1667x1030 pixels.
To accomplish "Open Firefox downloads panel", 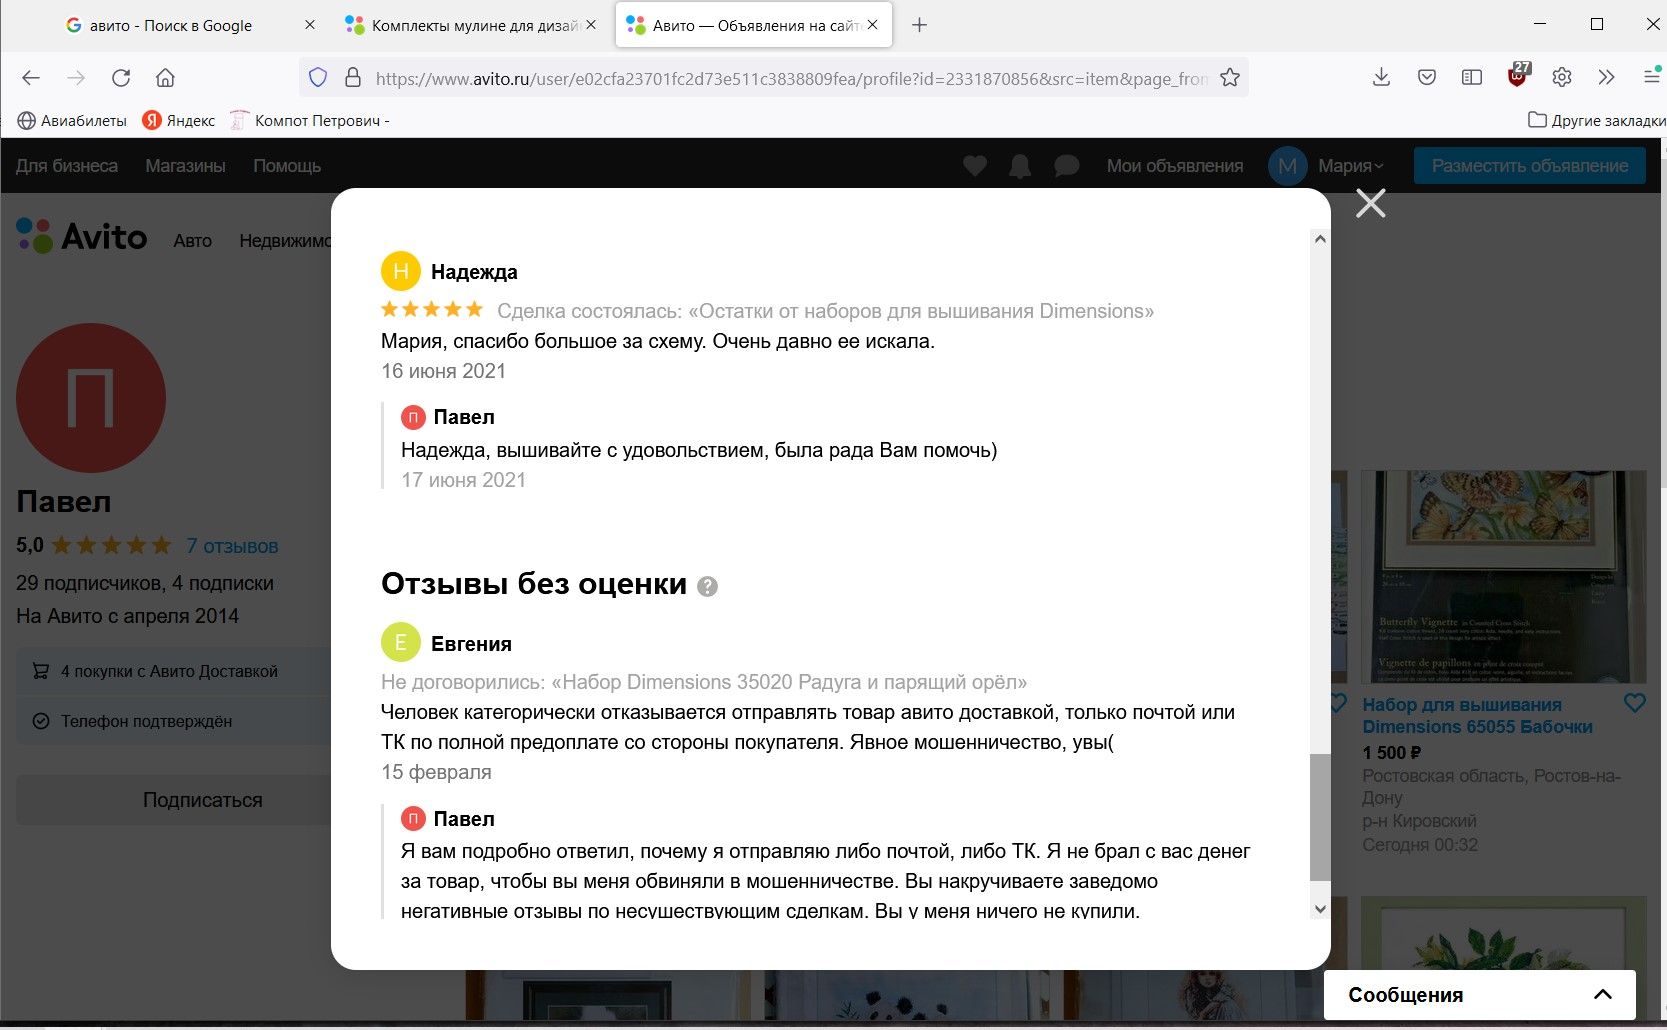I will point(1381,78).
